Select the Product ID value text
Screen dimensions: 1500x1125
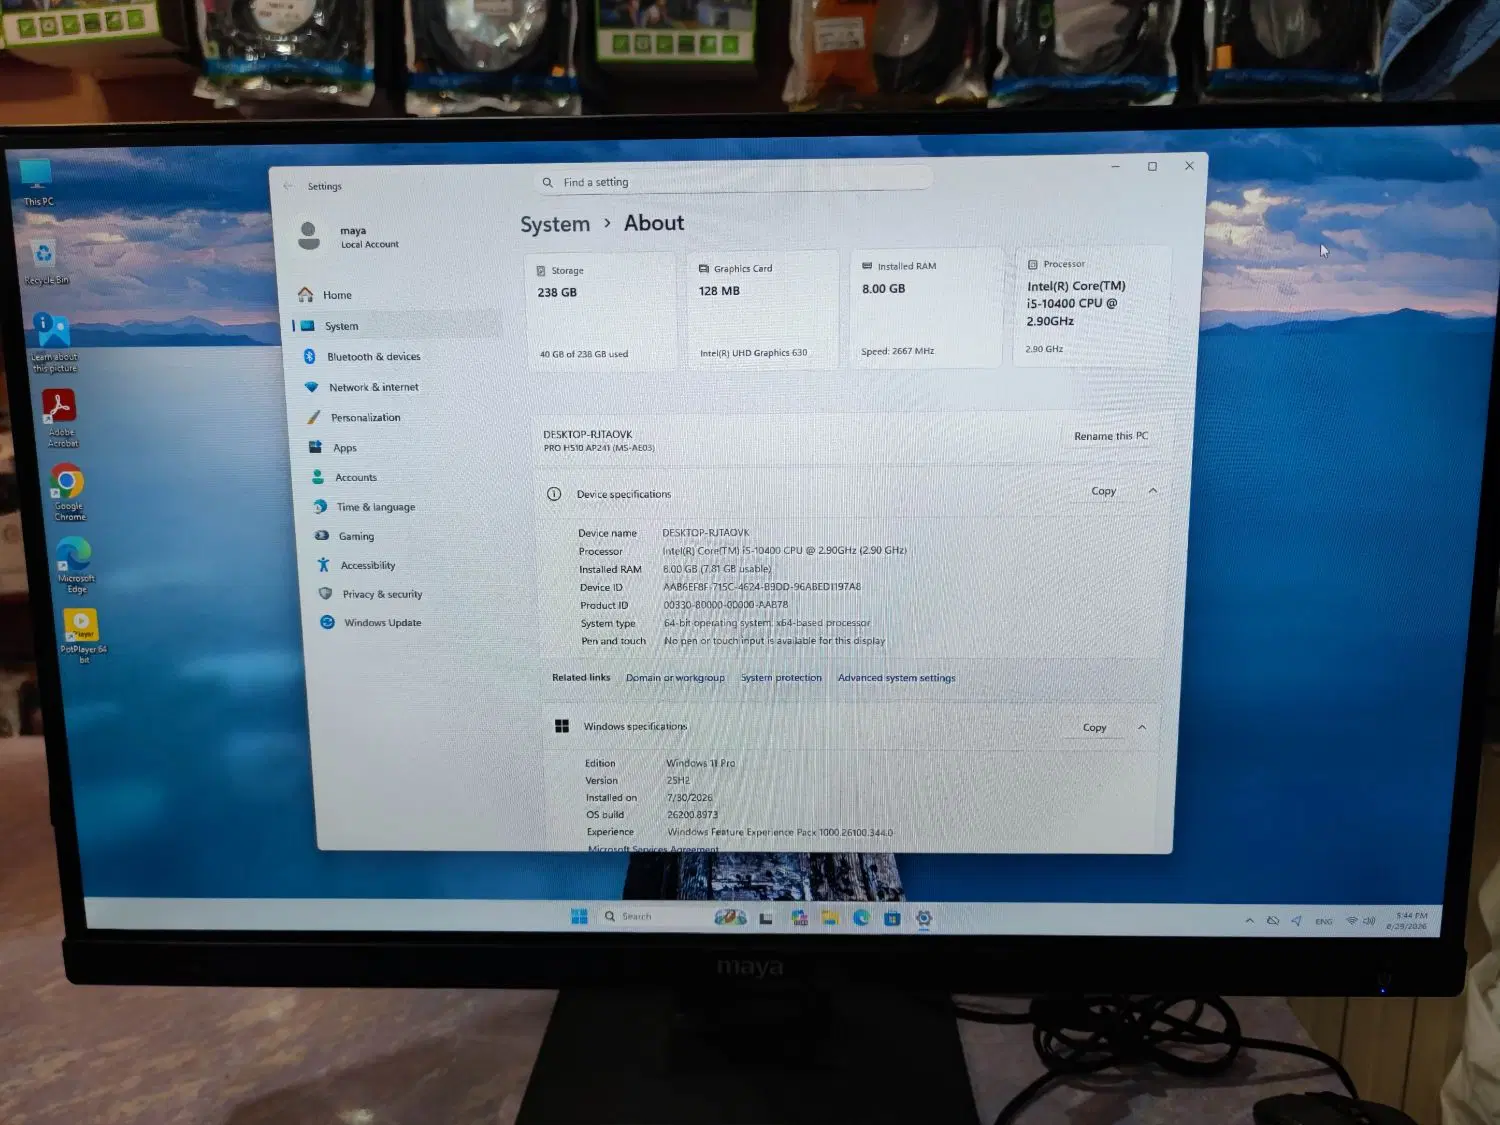point(726,605)
